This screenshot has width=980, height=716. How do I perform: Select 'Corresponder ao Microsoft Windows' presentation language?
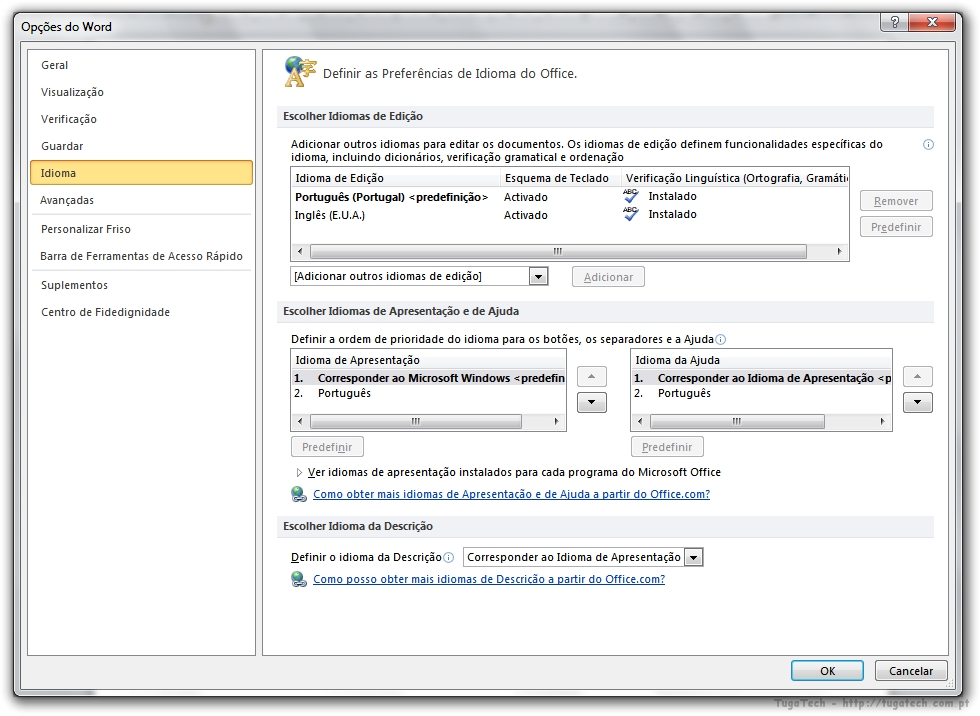[429, 378]
